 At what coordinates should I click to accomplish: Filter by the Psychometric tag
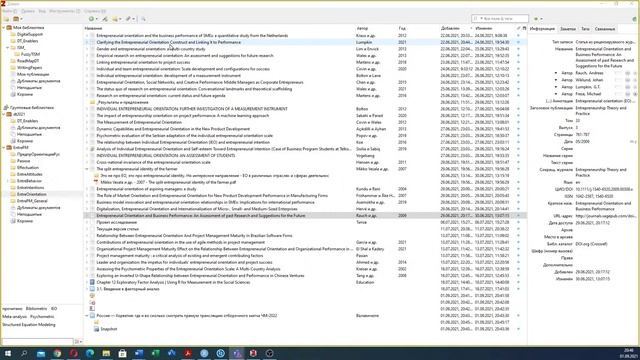[42, 317]
